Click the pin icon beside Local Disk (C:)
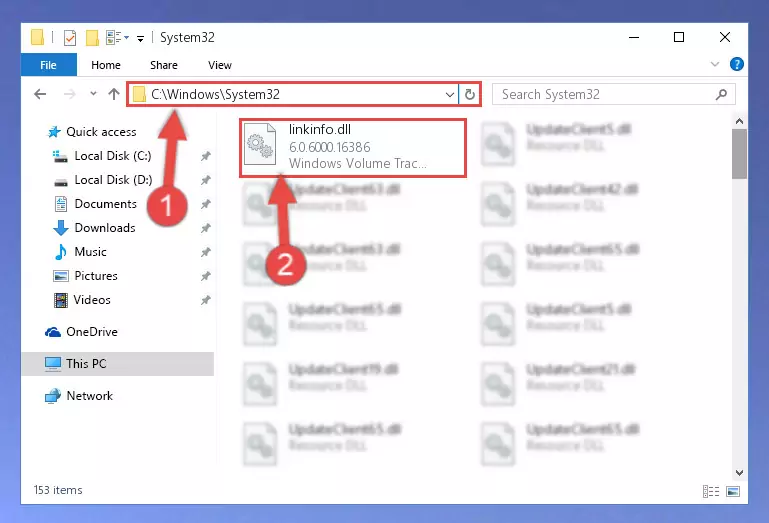Screen dimensions: 769x523 pos(205,157)
